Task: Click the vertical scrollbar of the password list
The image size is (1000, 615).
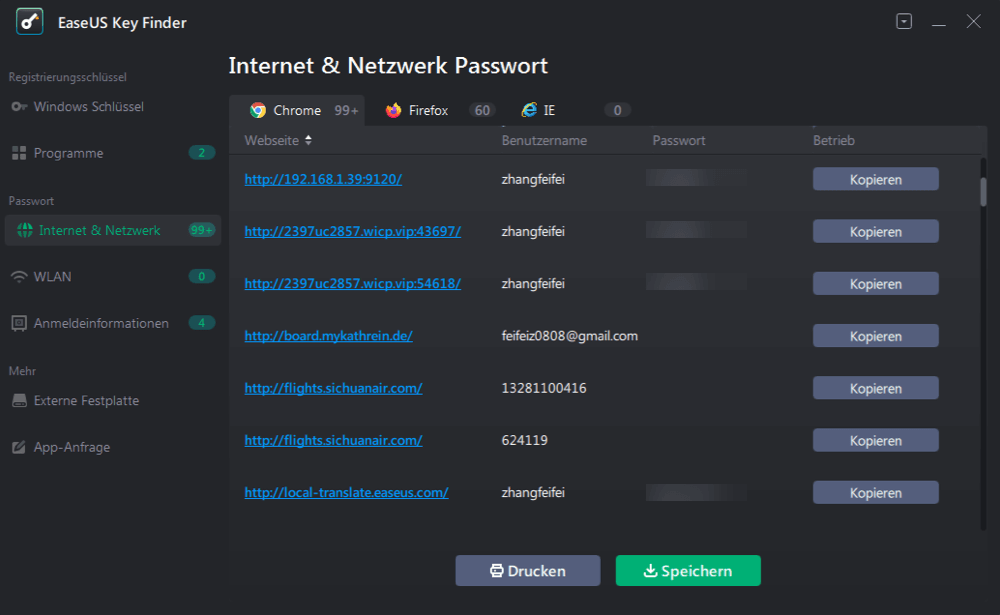Action: 983,191
